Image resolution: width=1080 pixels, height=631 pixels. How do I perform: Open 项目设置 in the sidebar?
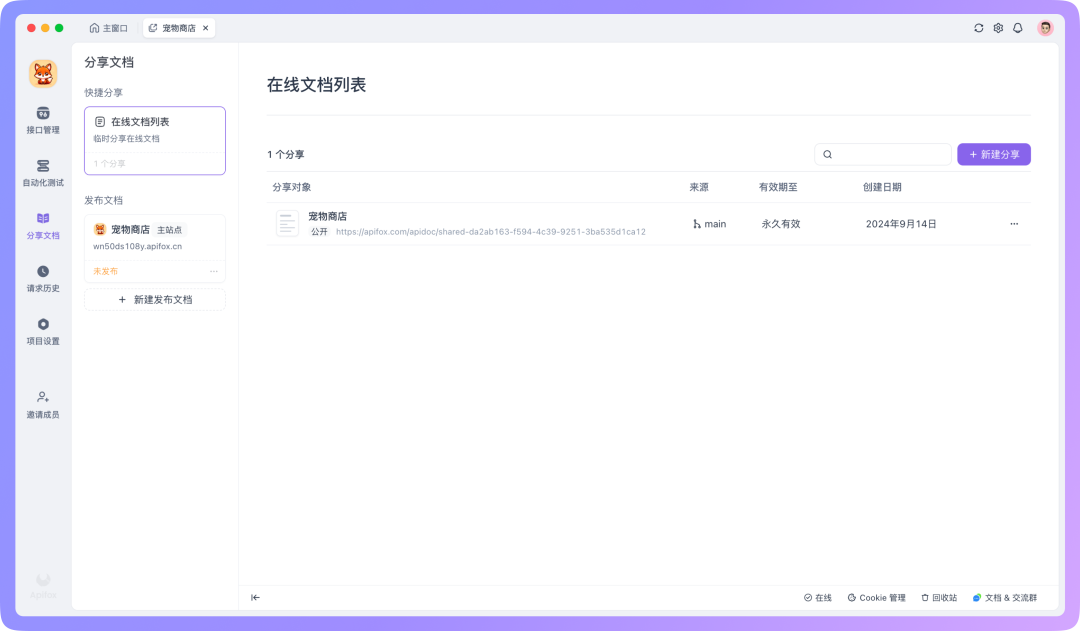(42, 330)
